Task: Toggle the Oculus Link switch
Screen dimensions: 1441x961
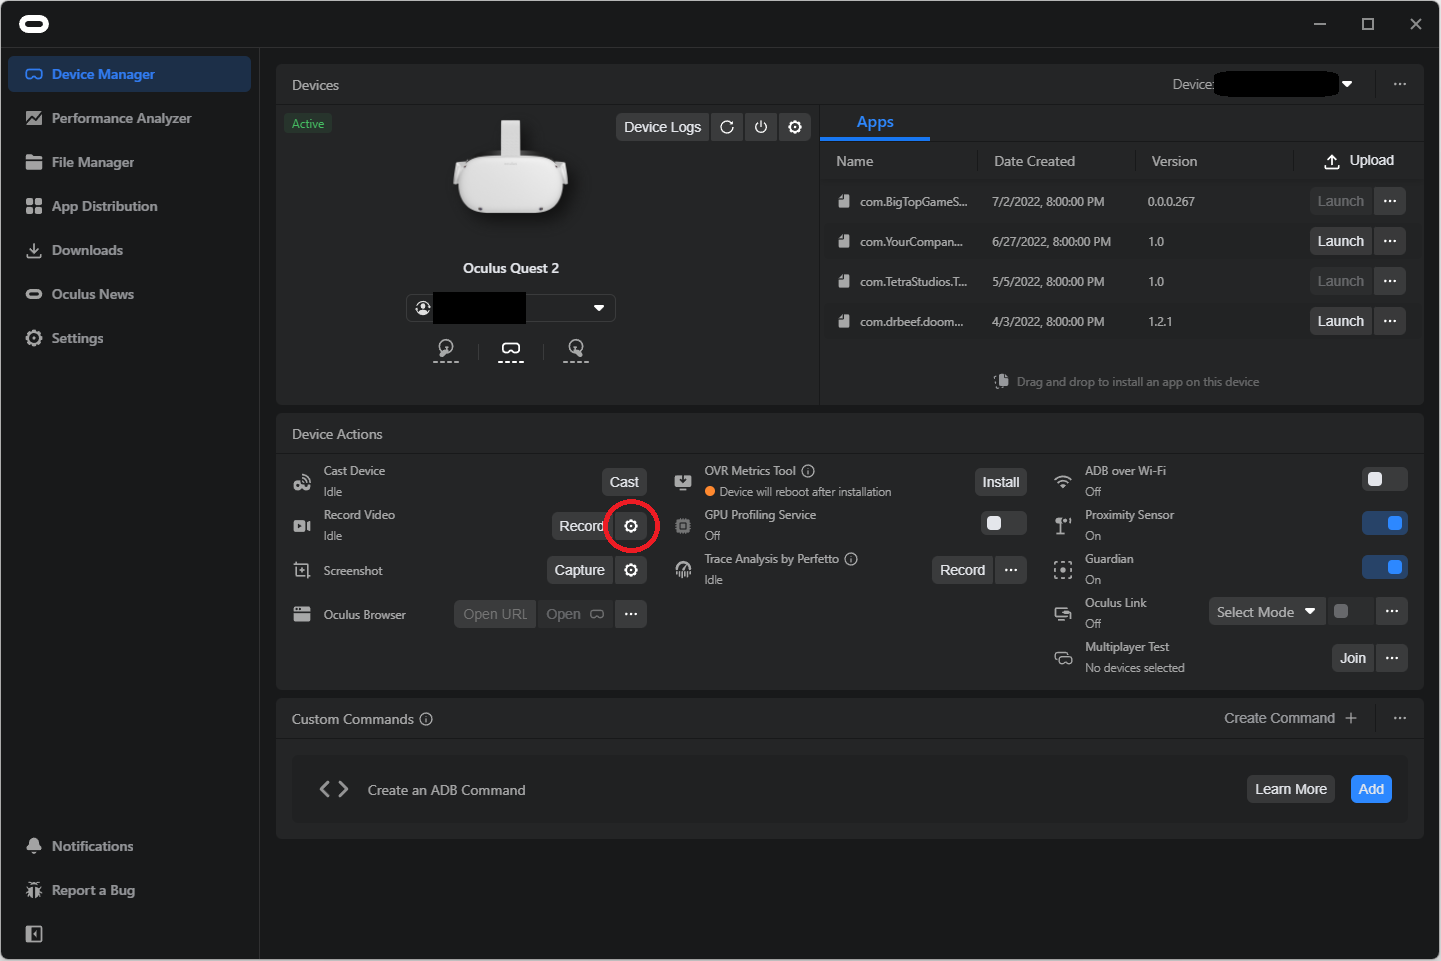Action: click(1350, 611)
